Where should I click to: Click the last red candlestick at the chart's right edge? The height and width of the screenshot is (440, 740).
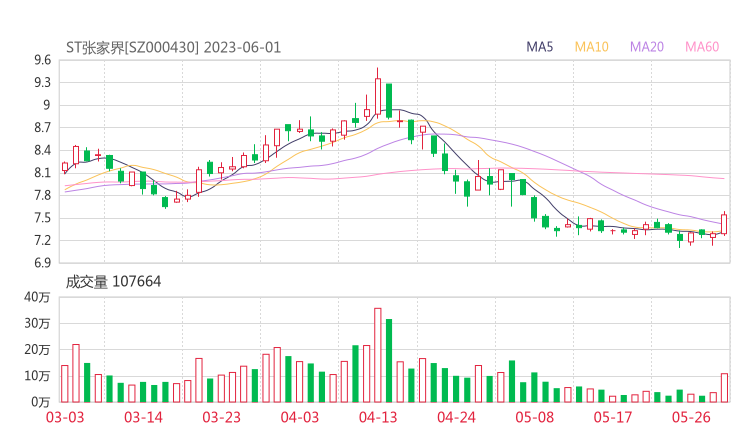[x=724, y=223]
